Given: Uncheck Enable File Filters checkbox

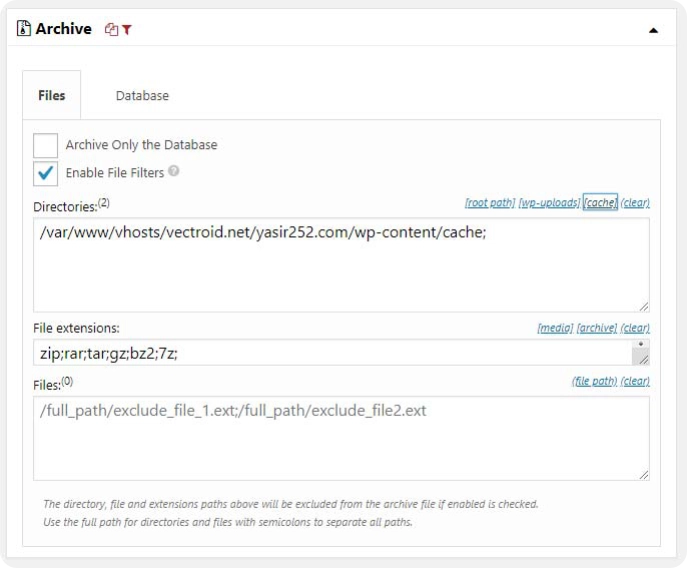Looking at the screenshot, I should tap(46, 173).
